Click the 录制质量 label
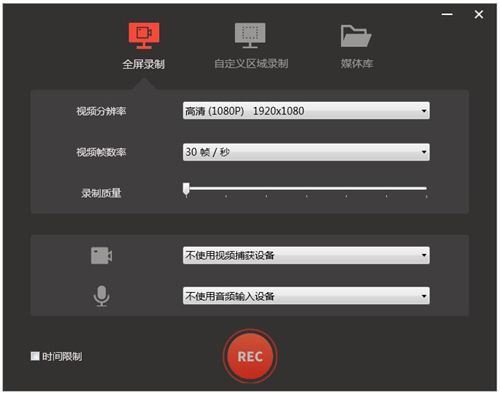The image size is (500, 393). click(x=101, y=193)
